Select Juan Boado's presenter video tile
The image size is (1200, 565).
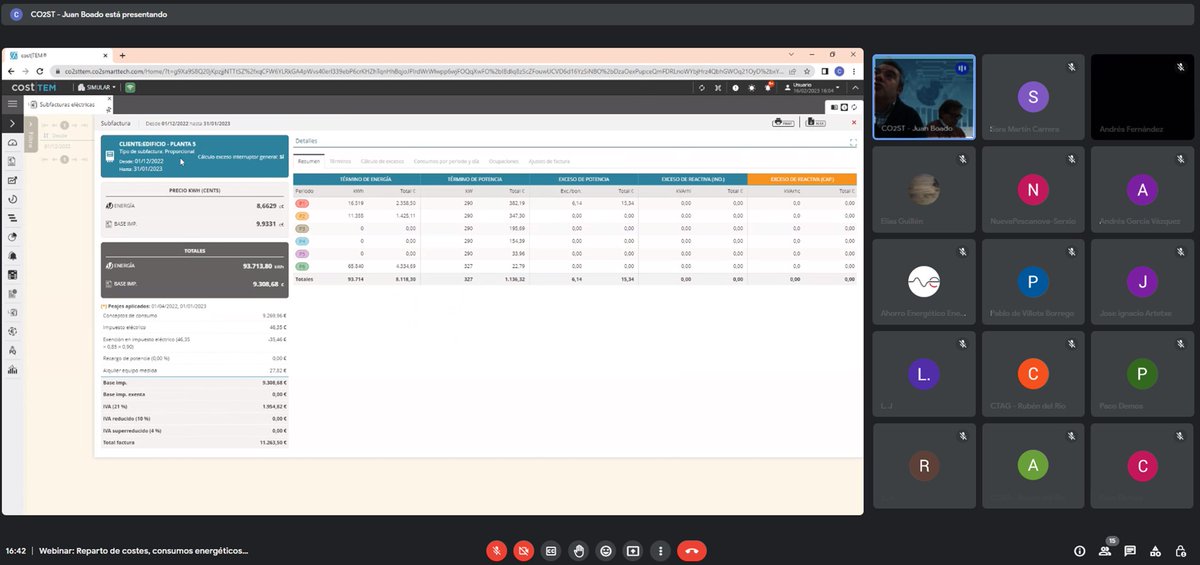[x=924, y=96]
